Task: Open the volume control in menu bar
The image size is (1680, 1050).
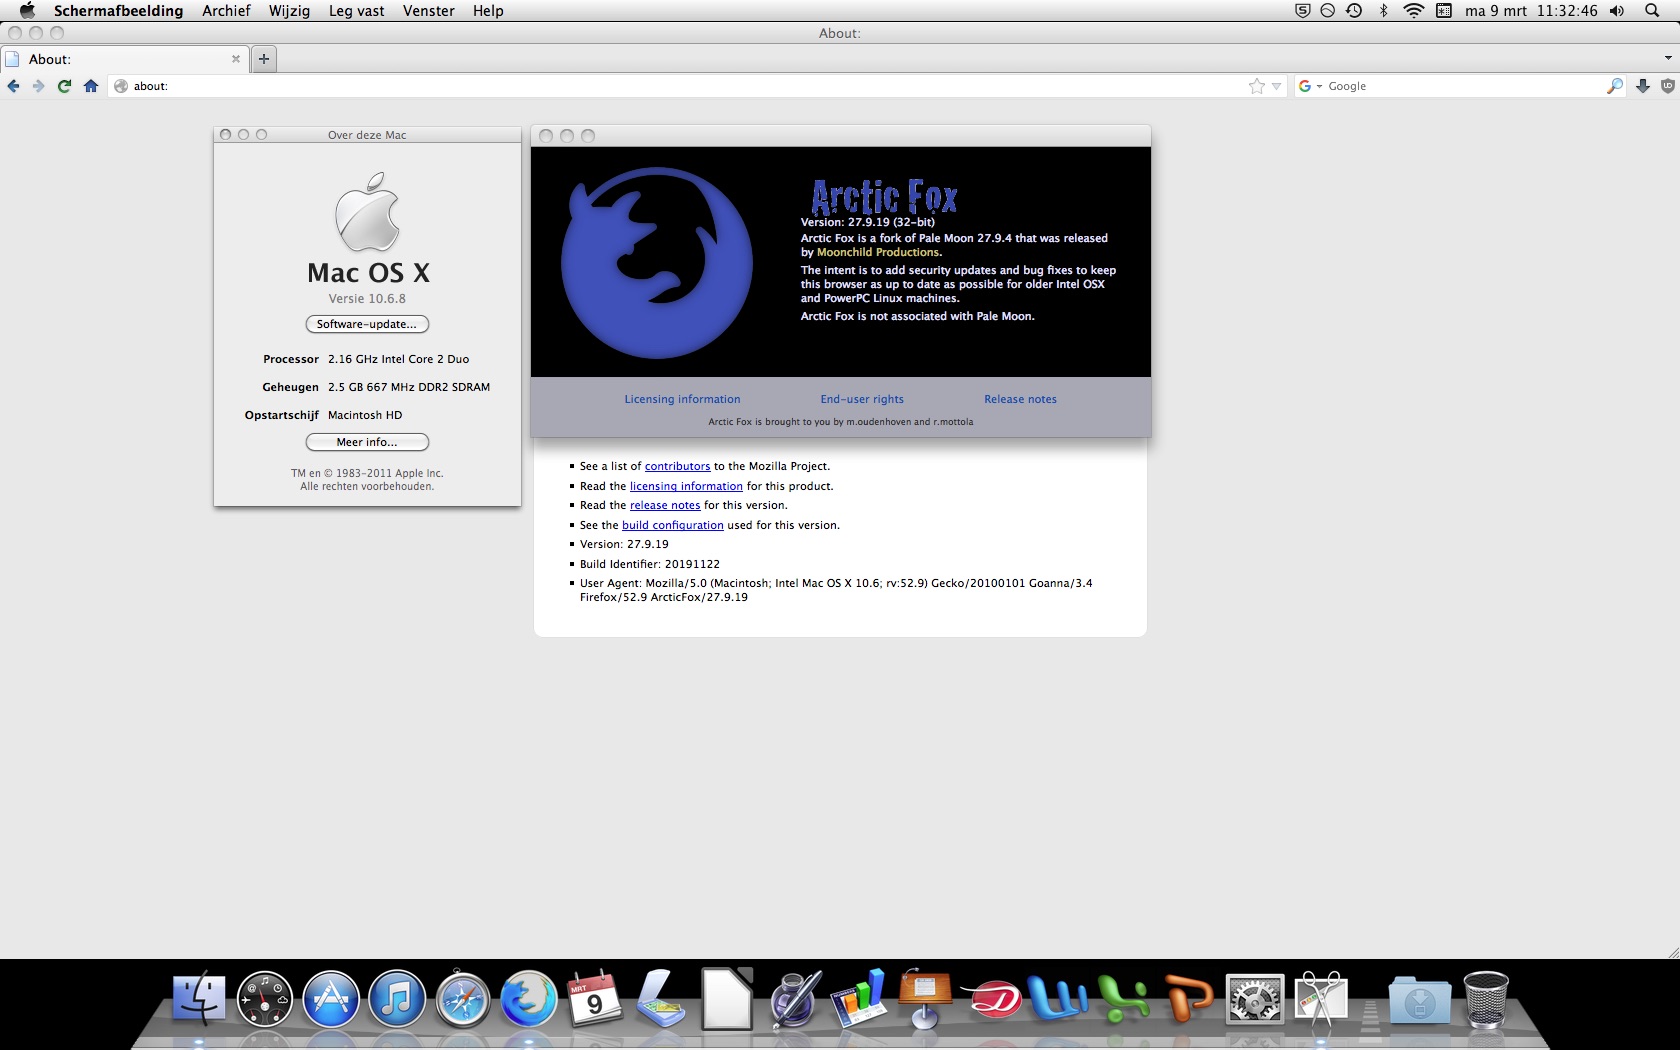Action: tap(1617, 11)
